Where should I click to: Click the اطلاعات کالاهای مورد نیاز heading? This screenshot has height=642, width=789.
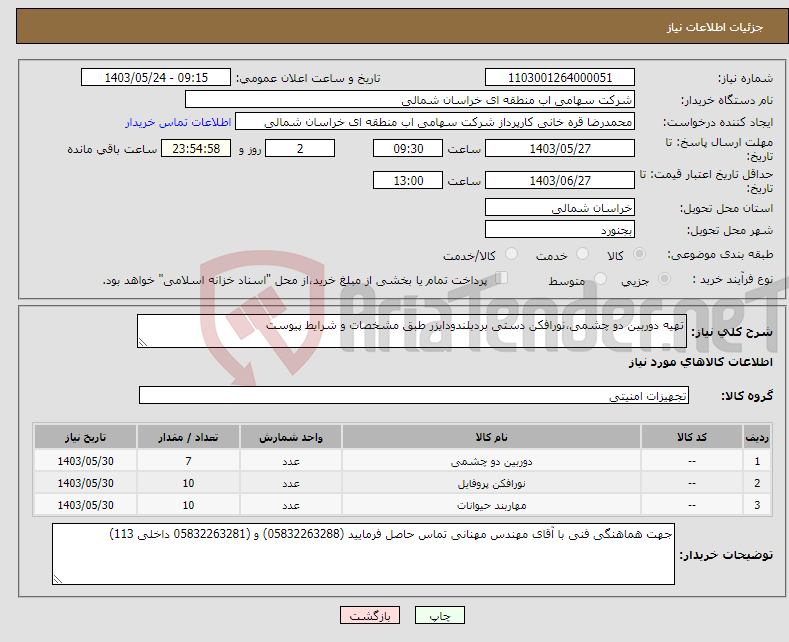(700, 362)
